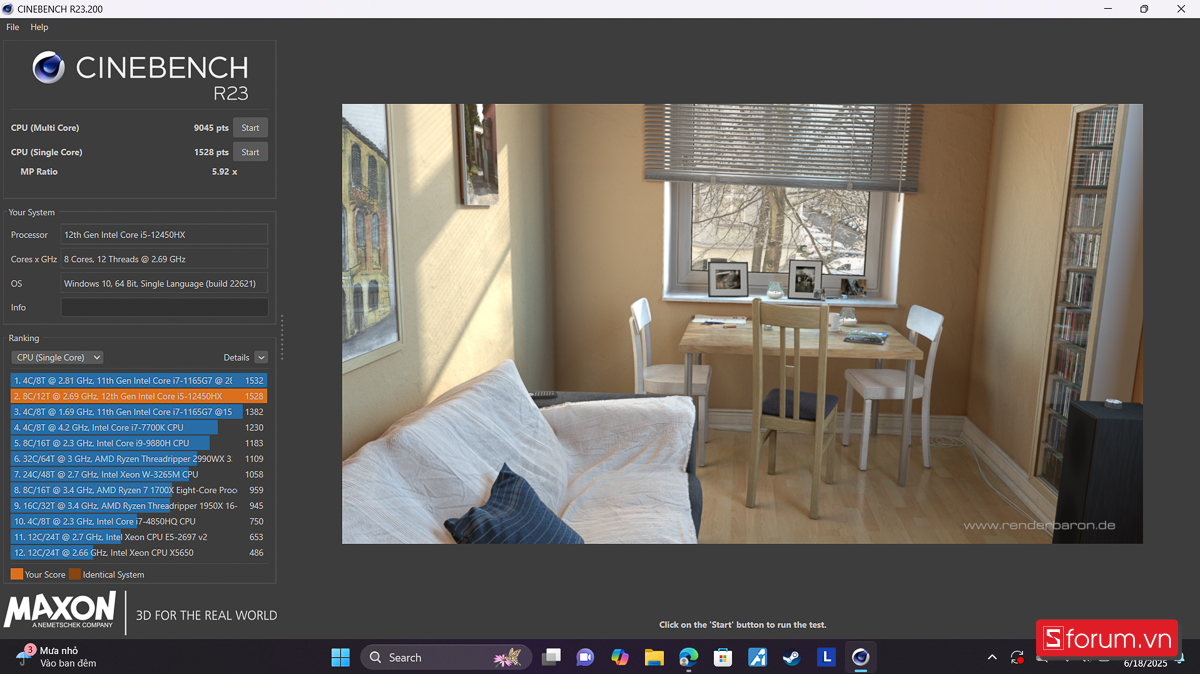Select ranking row 1 Core i7-1165G7 2.81 GHz
This screenshot has width=1200, height=674.
[x=139, y=381]
